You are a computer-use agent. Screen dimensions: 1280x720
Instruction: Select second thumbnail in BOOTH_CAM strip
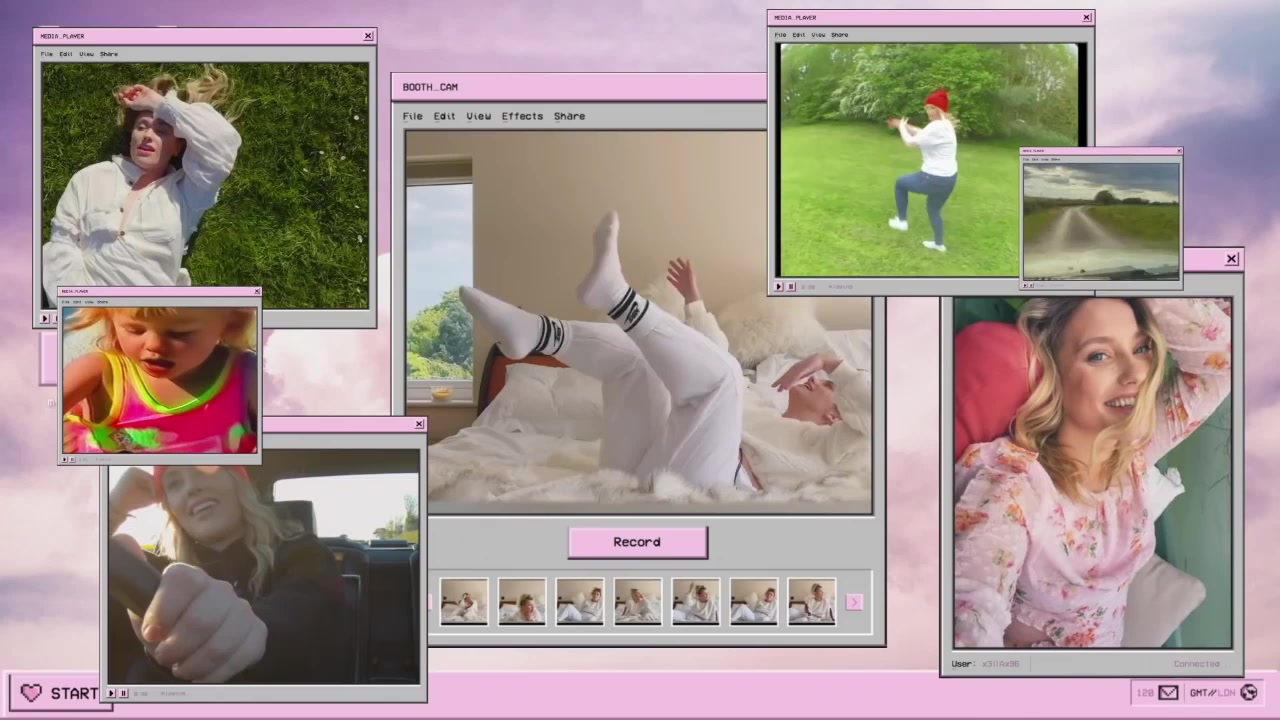[x=522, y=602]
